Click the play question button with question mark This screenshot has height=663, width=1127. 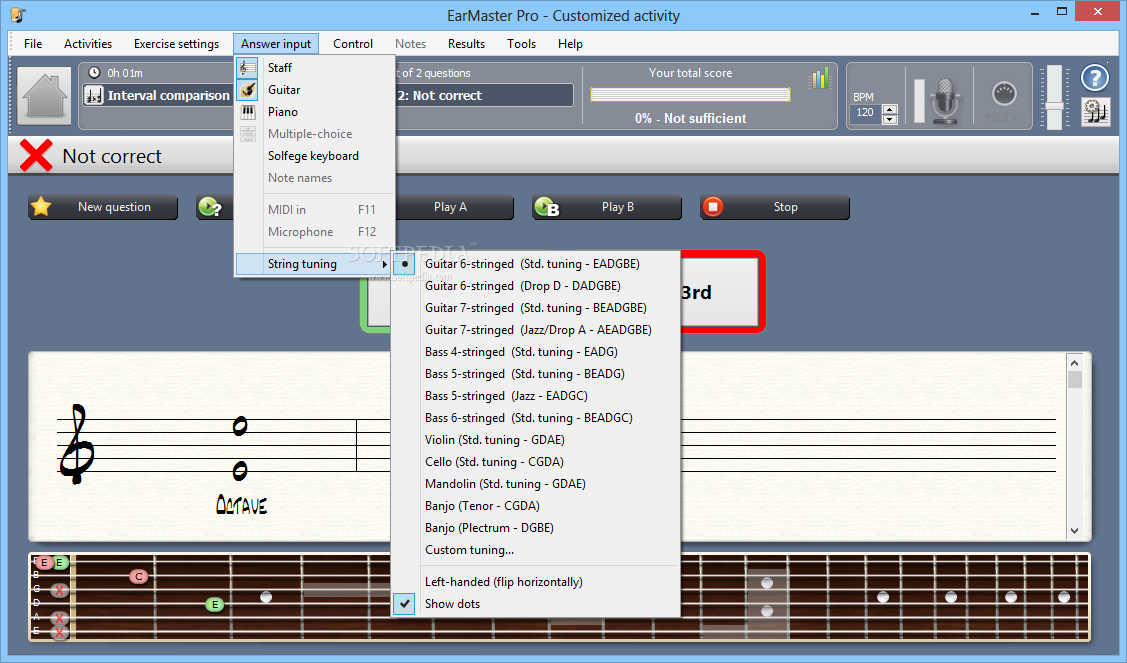[x=216, y=207]
